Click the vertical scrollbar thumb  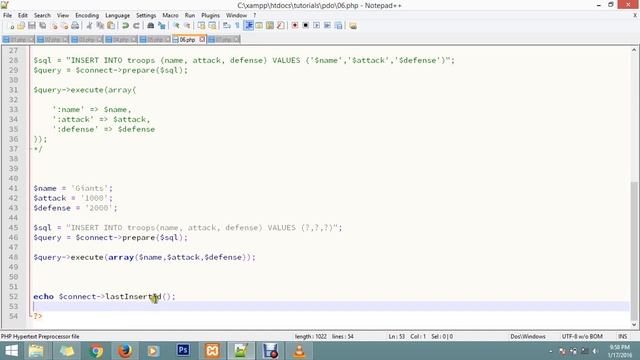click(634, 251)
